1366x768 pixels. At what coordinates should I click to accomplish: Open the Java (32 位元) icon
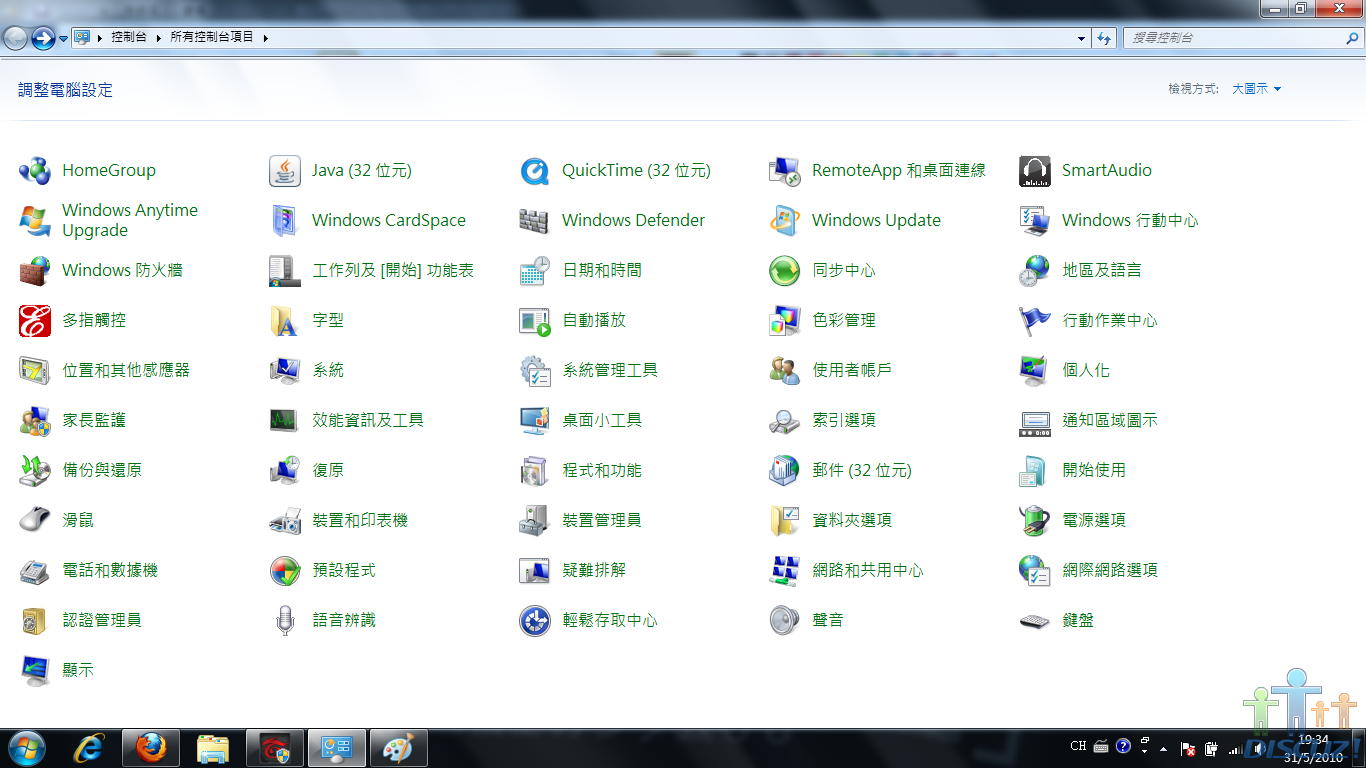(285, 171)
